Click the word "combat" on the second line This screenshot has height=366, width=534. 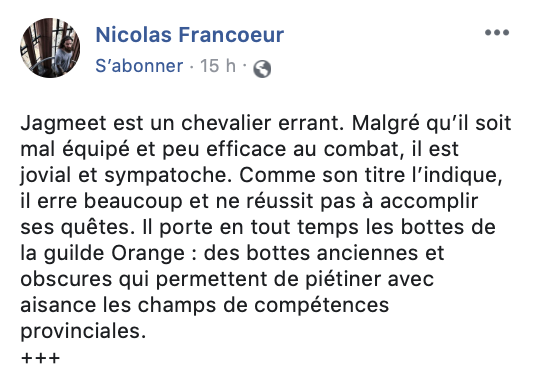[363, 149]
